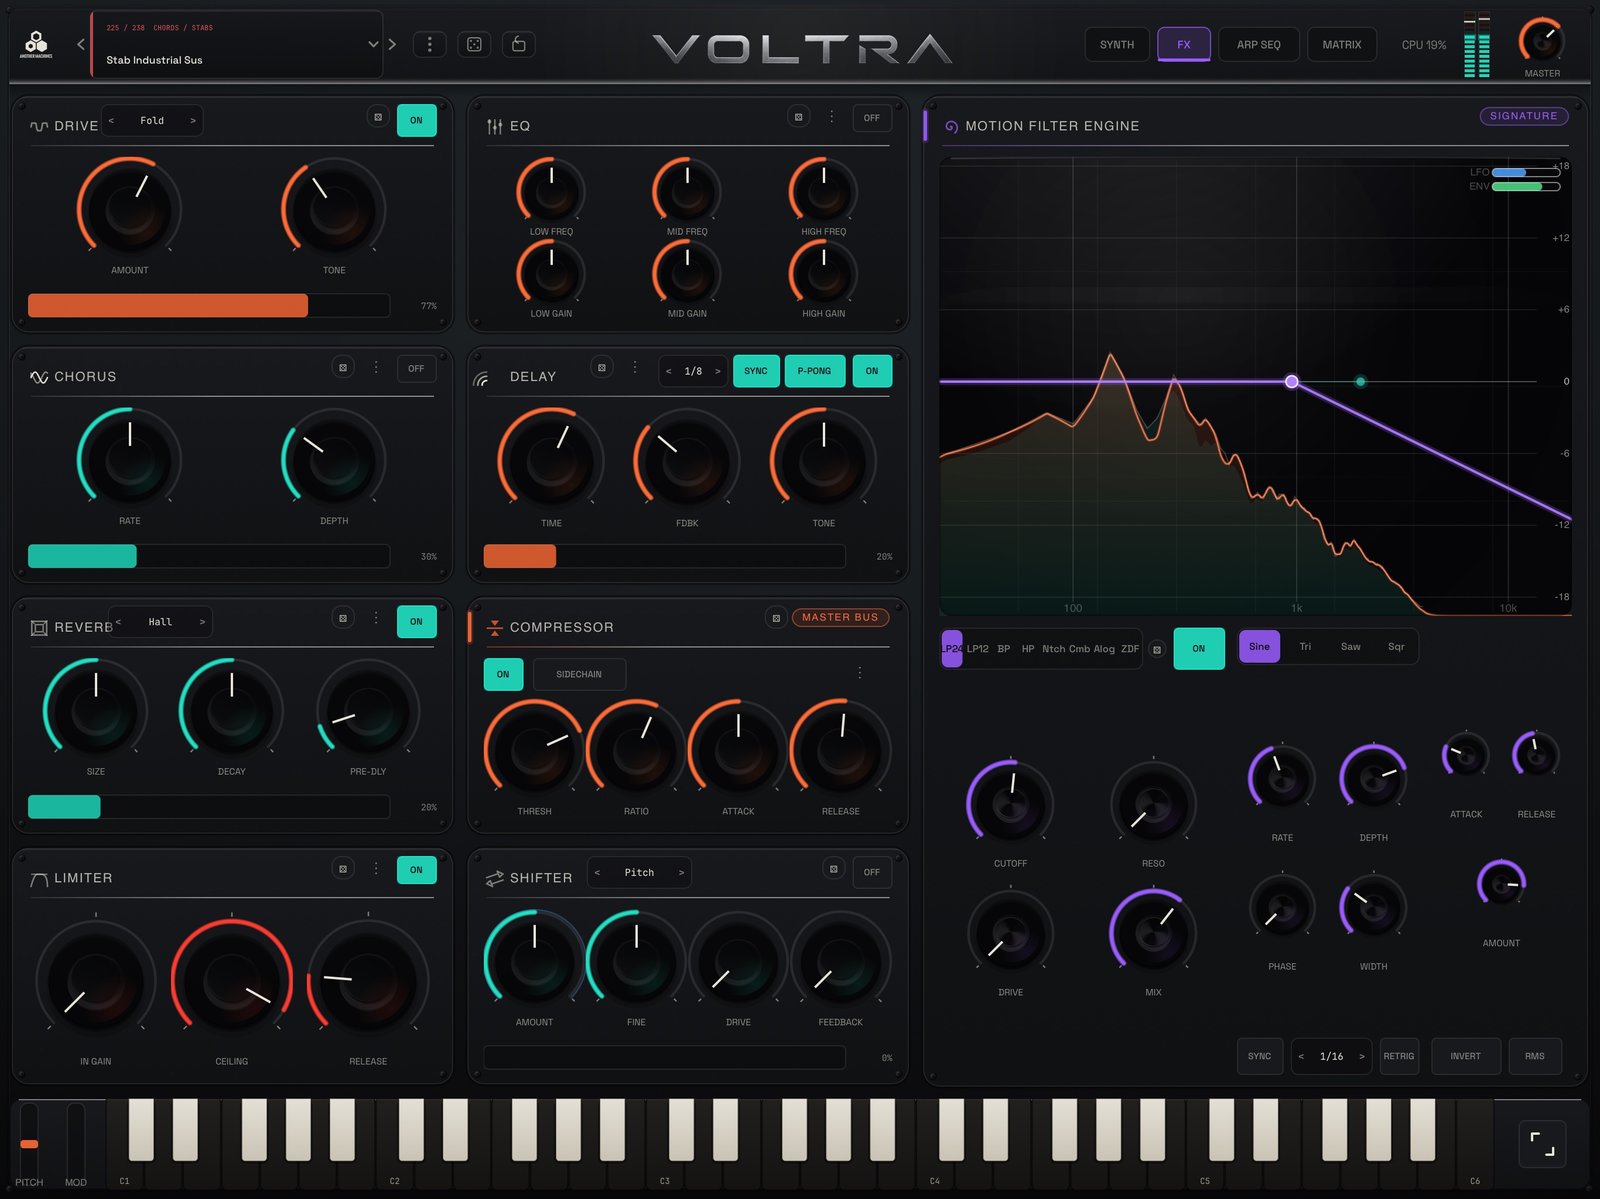The image size is (1600, 1199).
Task: Randomize the Shifter module with its dice icon
Action: point(833,868)
